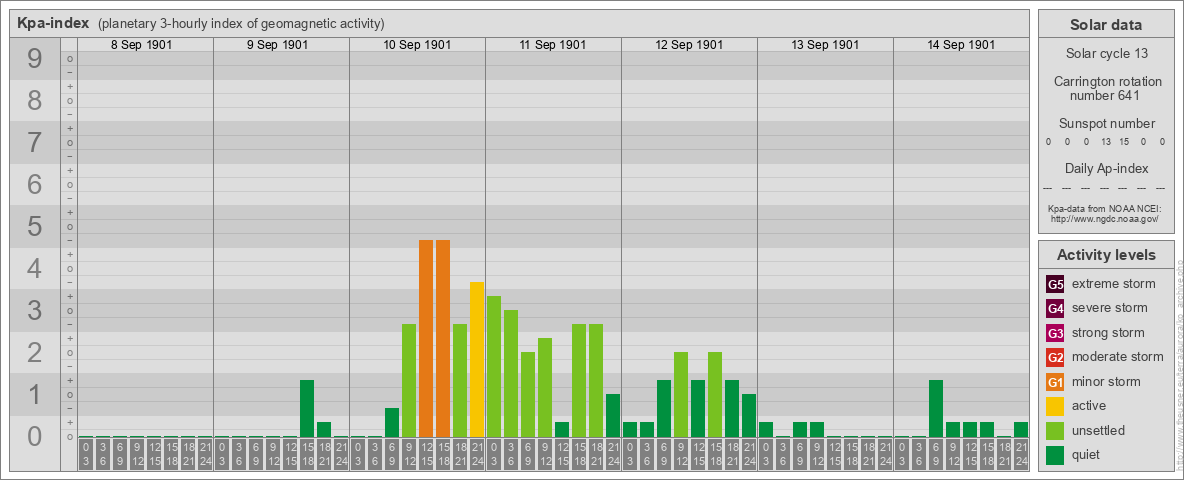Click the sunspot value '13'
1184x480 pixels.
pyautogui.click(x=1105, y=142)
